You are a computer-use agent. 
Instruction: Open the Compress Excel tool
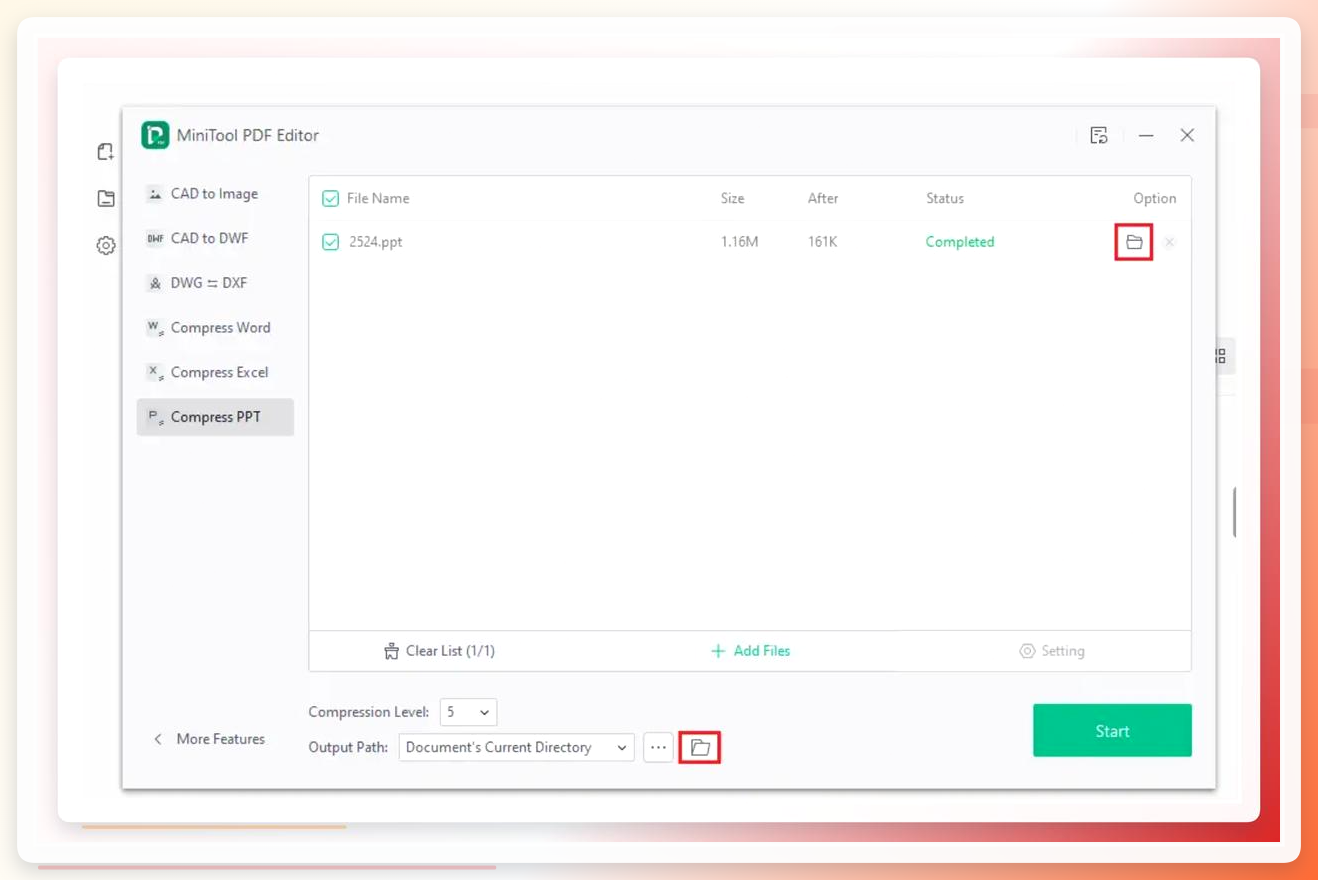click(x=215, y=372)
